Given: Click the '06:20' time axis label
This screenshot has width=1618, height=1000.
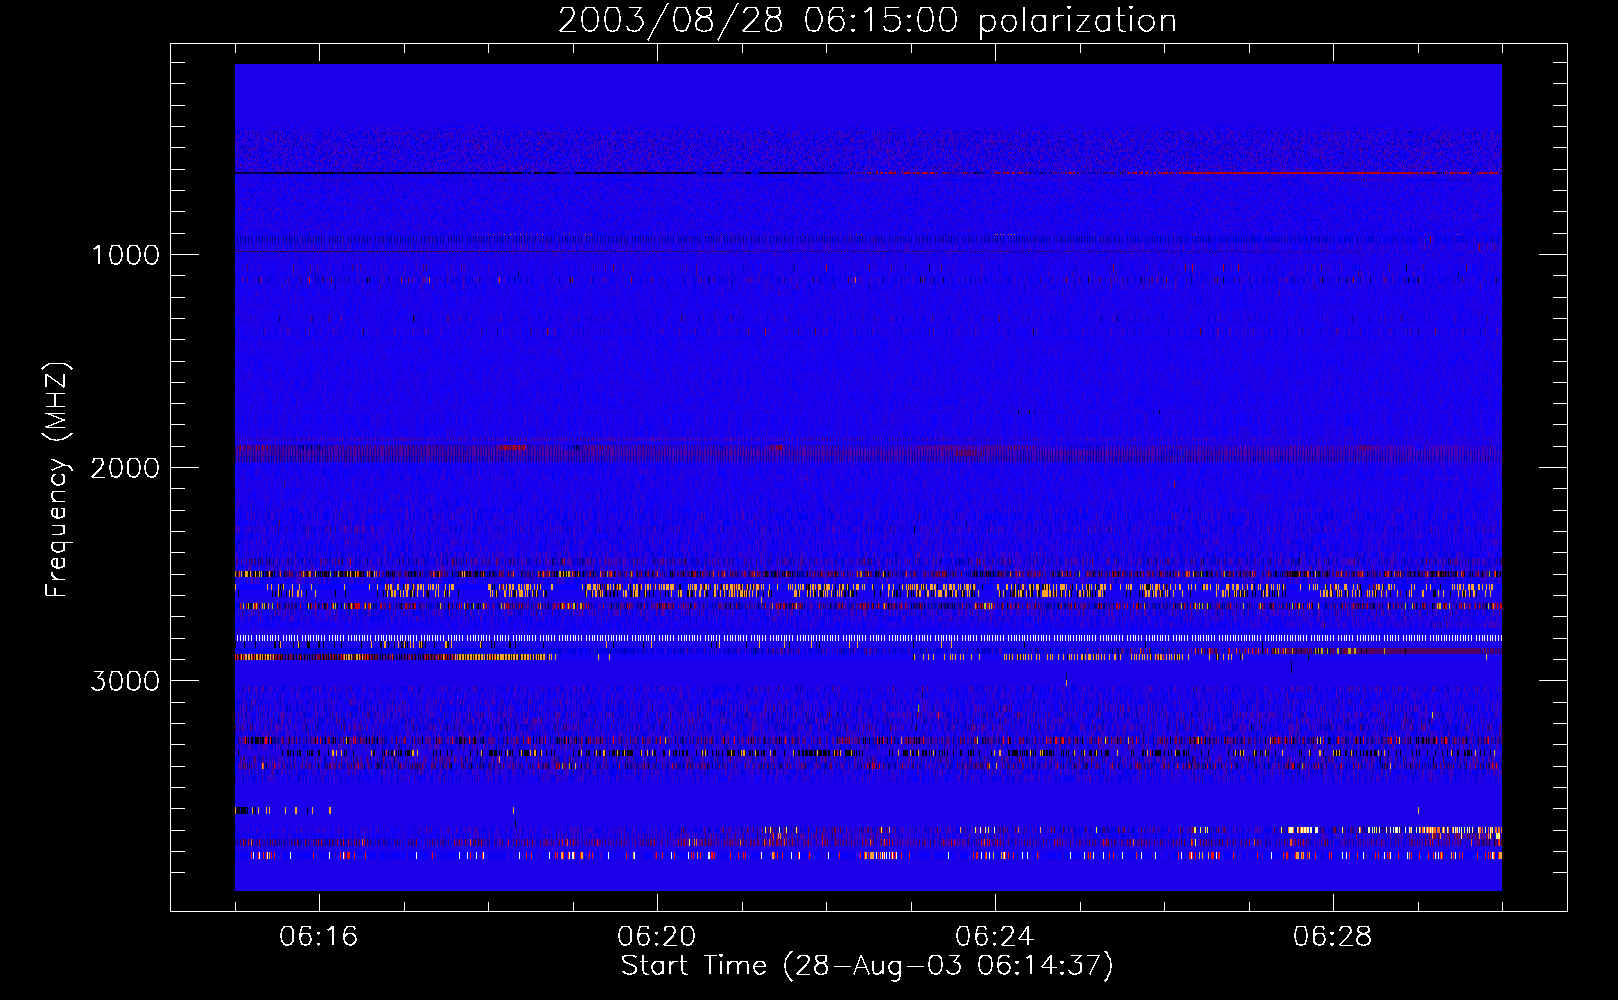Looking at the screenshot, I should point(657,937).
